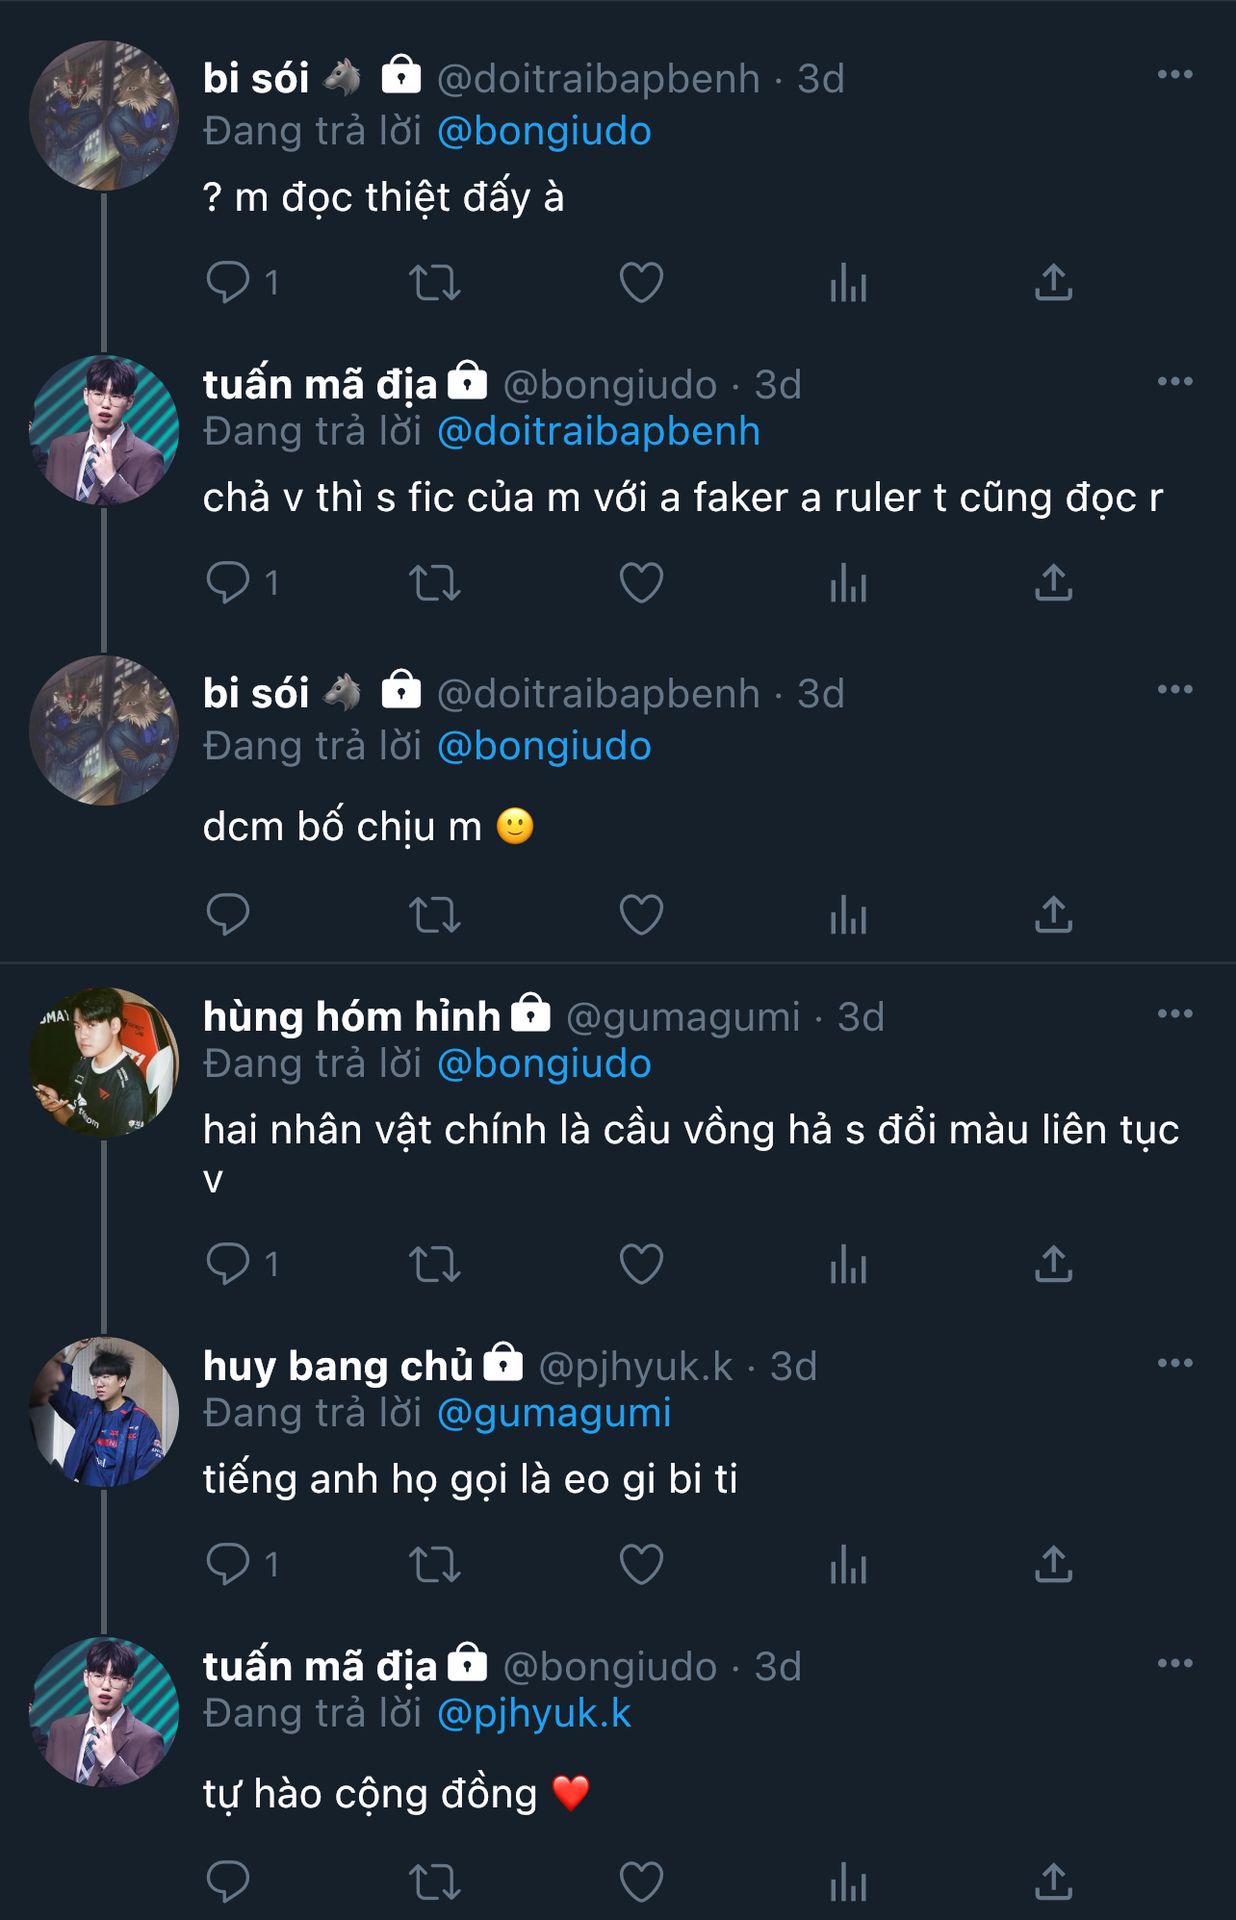
Task: Open more options on the tweet by huy bang chủ
Action: (1174, 1363)
